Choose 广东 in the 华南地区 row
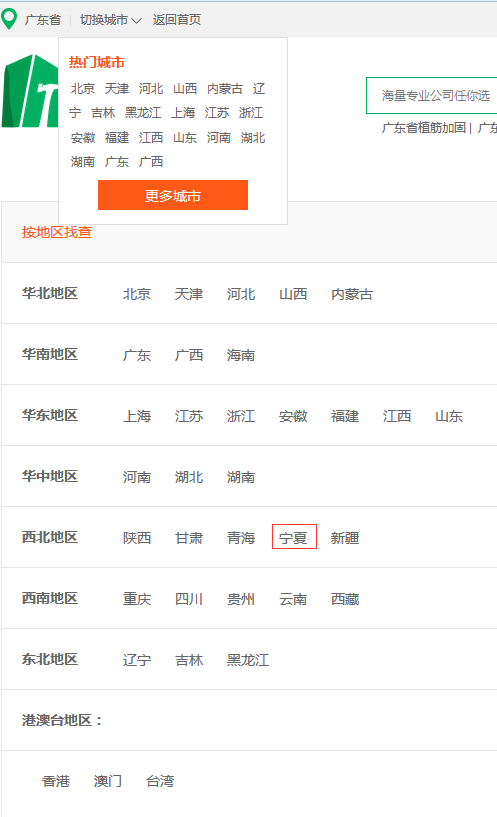Viewport: 497px width, 817px height. coord(136,355)
